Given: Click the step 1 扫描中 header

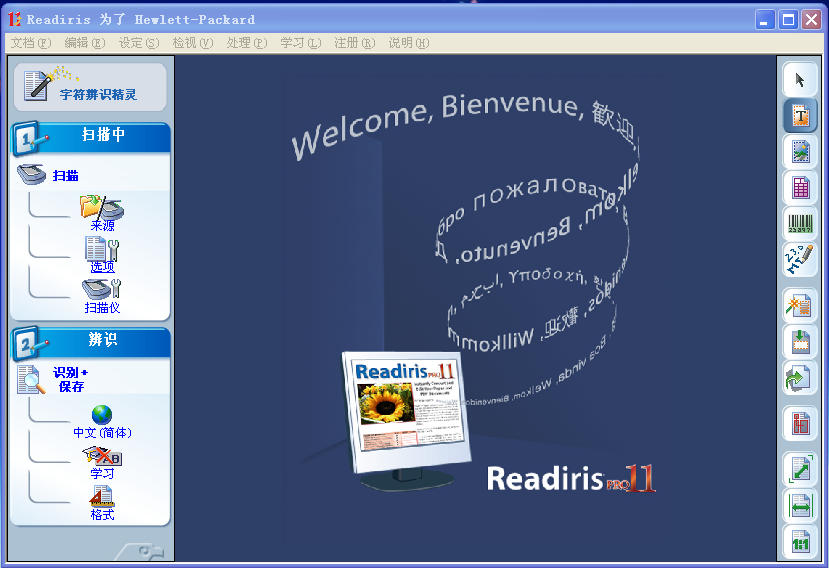Looking at the screenshot, I should pyautogui.click(x=90, y=138).
